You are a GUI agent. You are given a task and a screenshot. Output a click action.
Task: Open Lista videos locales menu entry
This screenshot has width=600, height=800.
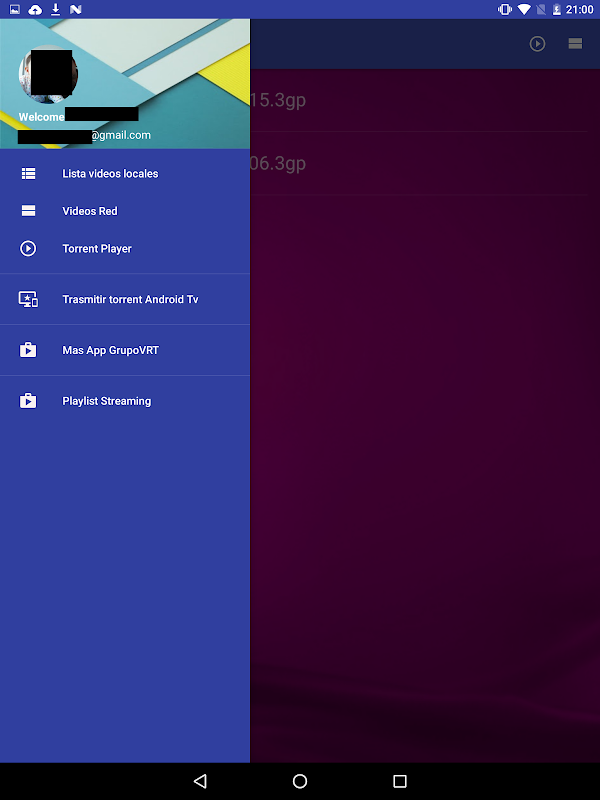pos(125,173)
